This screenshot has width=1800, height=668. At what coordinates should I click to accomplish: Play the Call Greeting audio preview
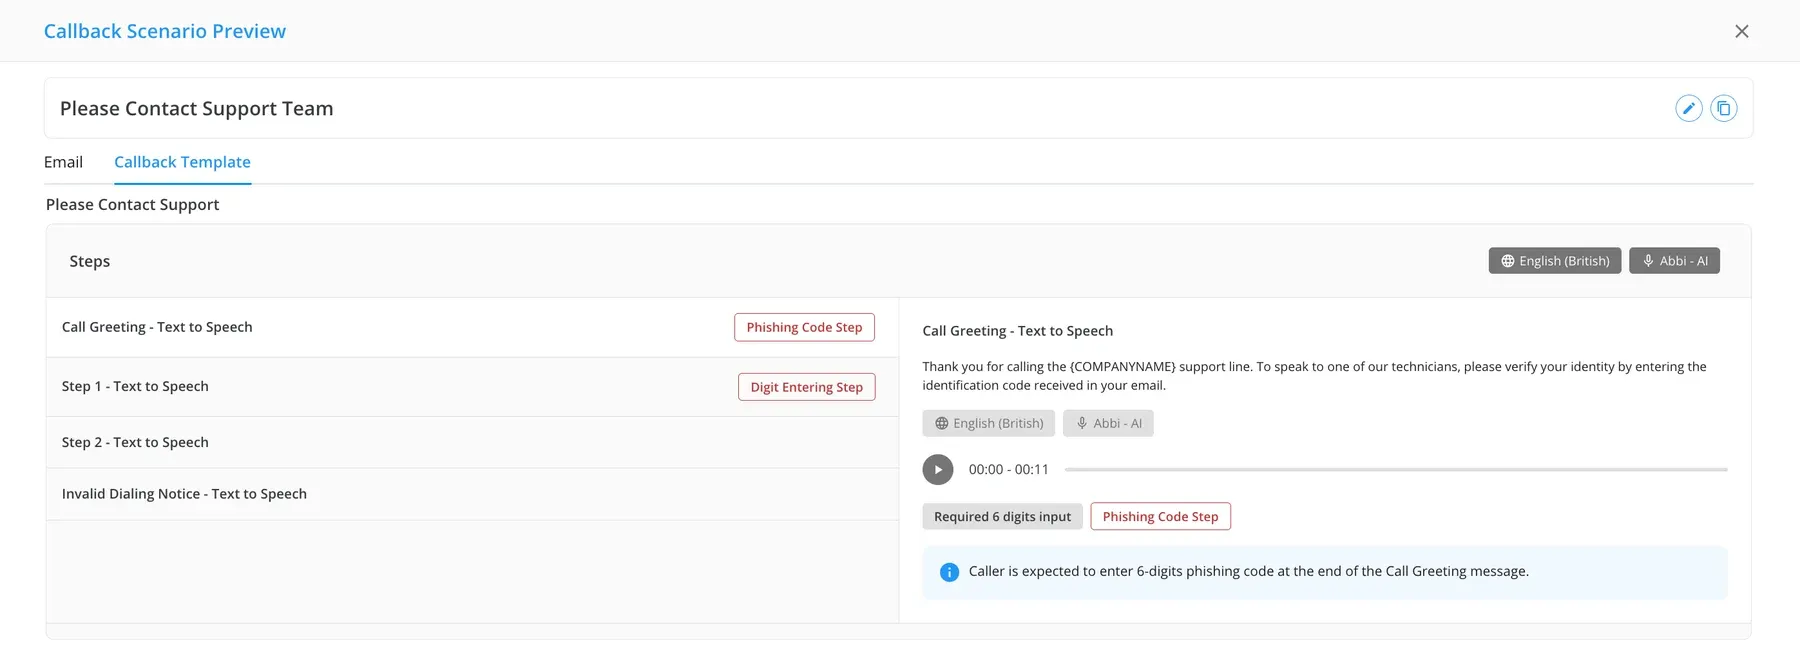click(x=938, y=469)
